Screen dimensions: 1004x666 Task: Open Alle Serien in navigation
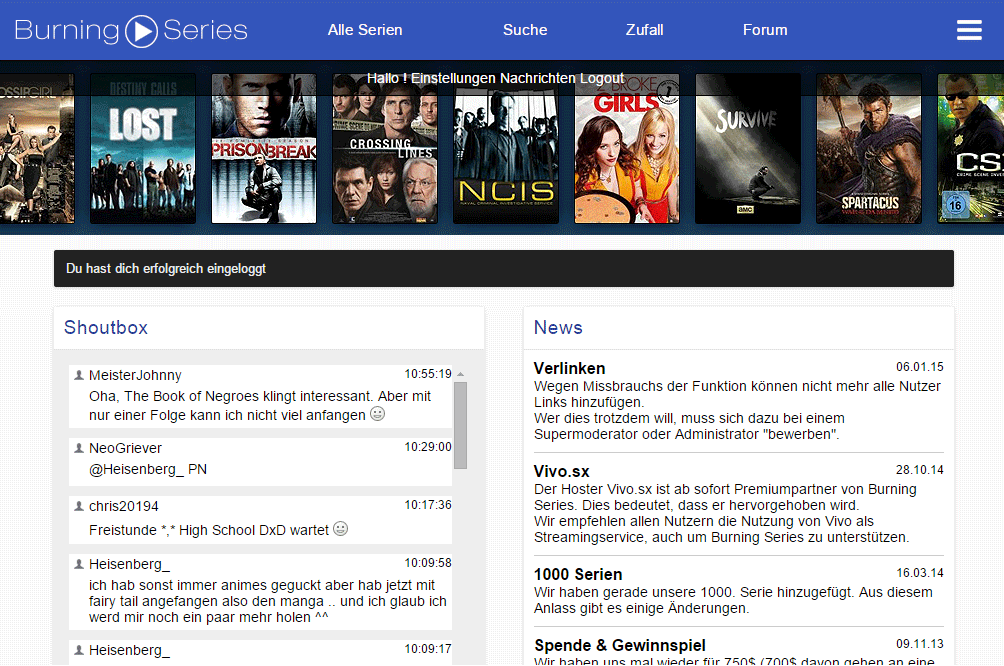365,30
